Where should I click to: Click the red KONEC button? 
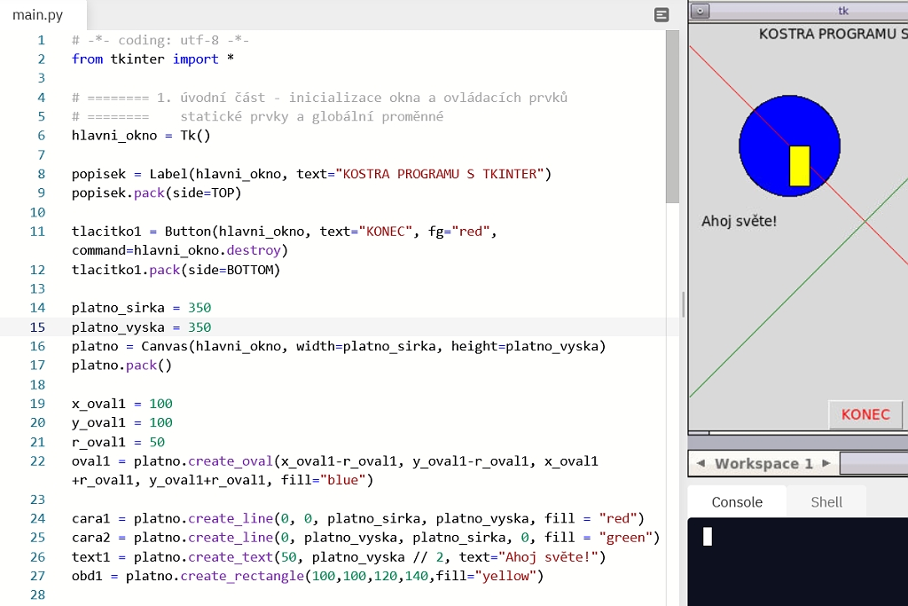pyautogui.click(x=865, y=415)
